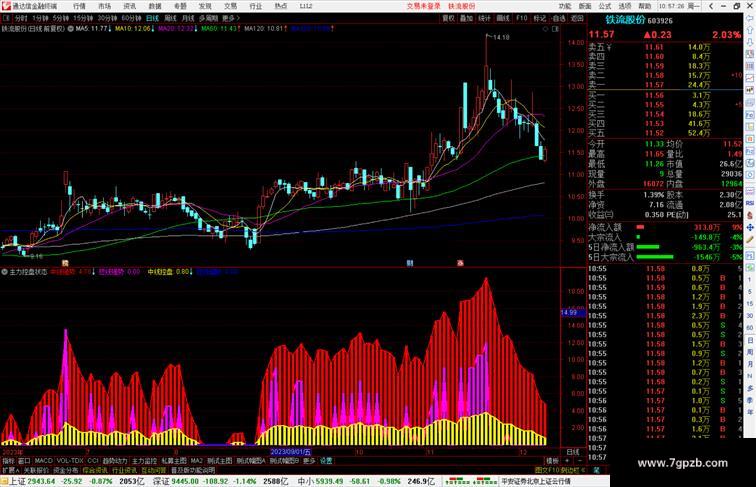Open the 设置 indicator settings tab

[x=326, y=461]
